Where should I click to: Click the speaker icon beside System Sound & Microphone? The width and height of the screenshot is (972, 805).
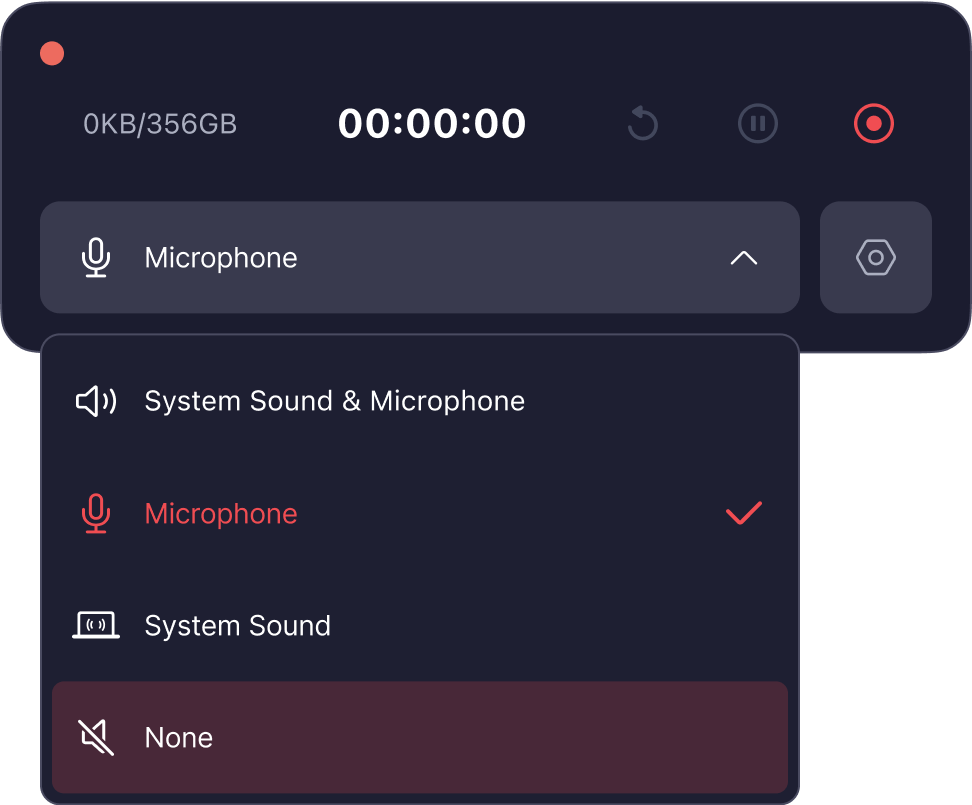[95, 400]
